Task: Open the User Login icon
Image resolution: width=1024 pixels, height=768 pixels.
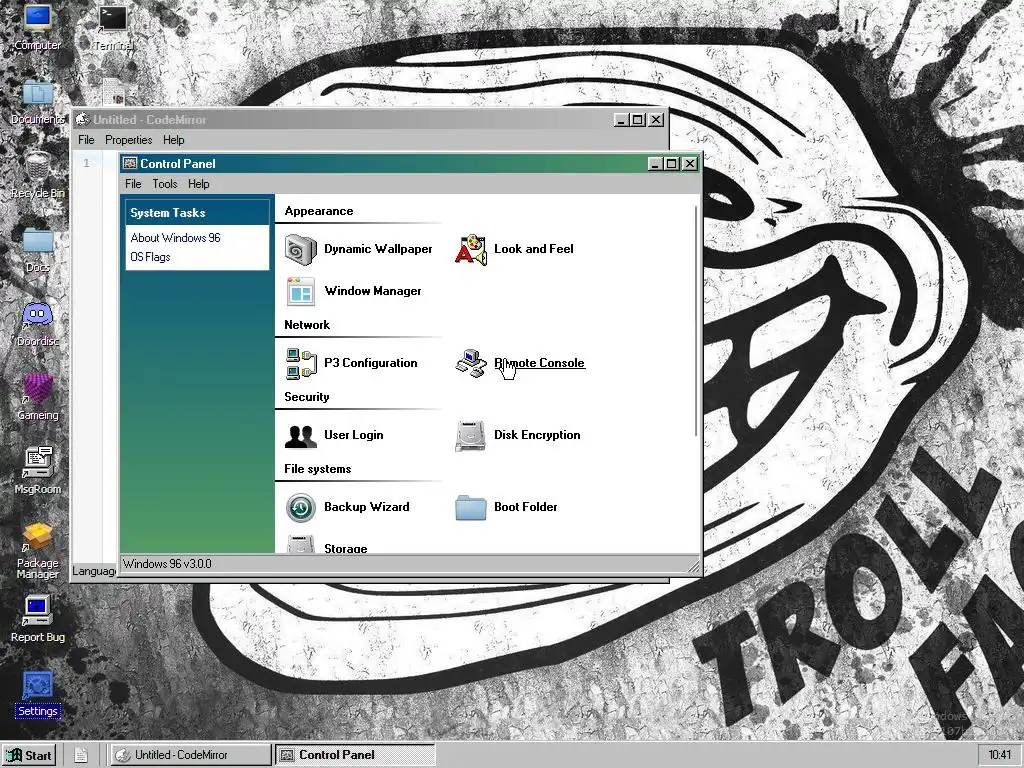Action: click(x=300, y=436)
